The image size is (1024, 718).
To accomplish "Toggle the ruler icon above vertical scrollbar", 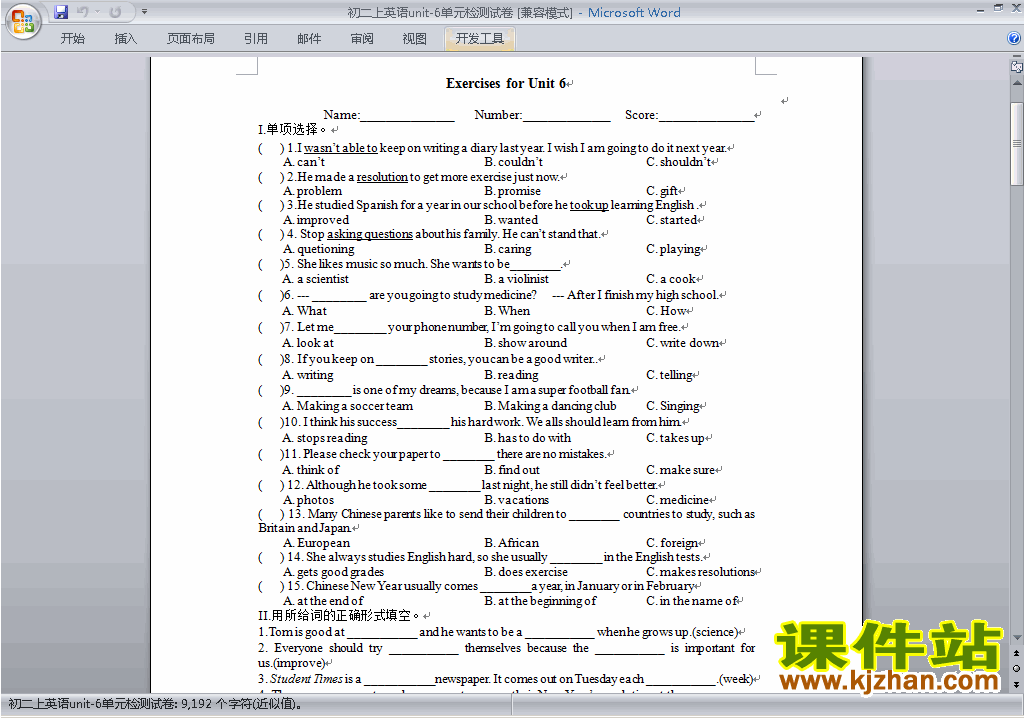I will (1017, 66).
